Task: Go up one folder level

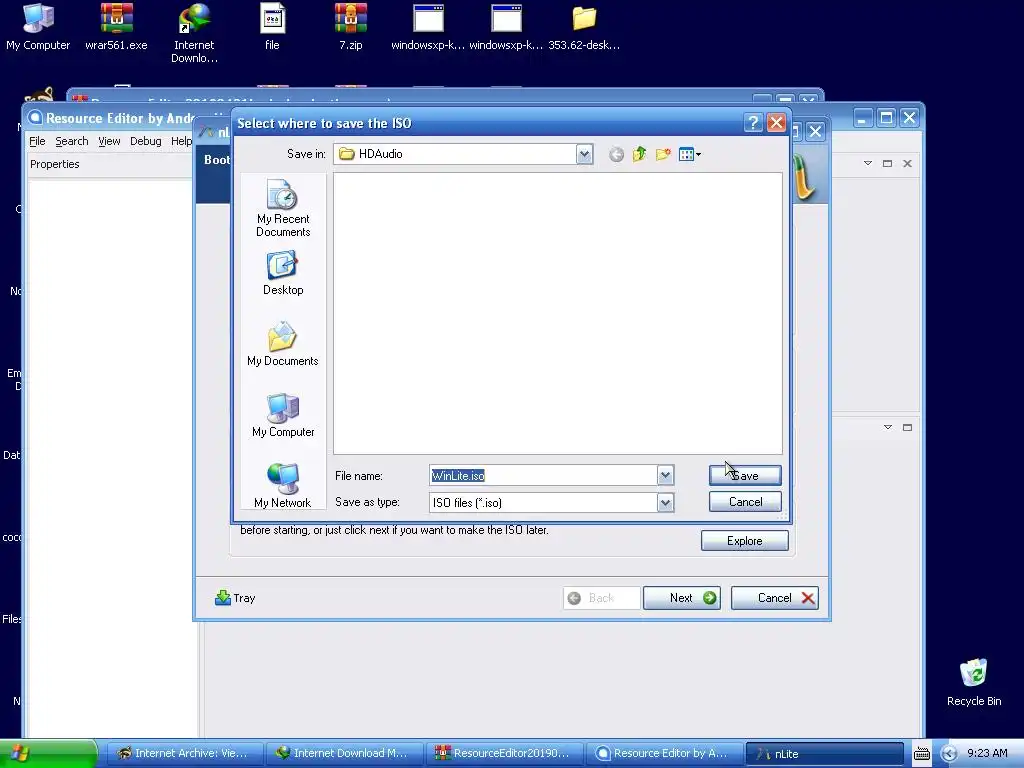Action: (639, 155)
